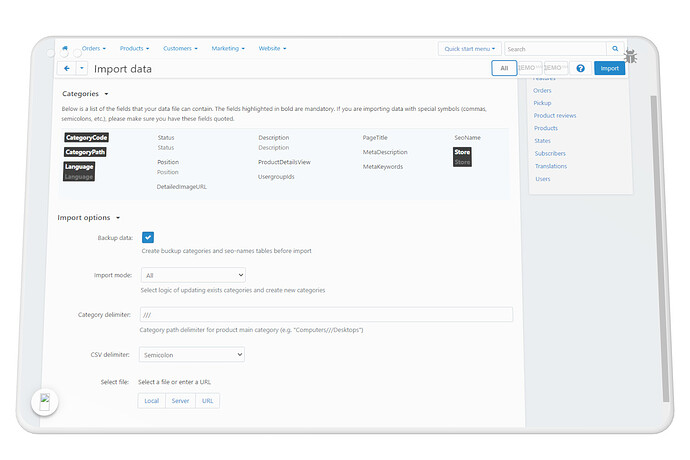Click the PageTitle field label
This screenshot has height=460, width=690.
[x=375, y=138]
